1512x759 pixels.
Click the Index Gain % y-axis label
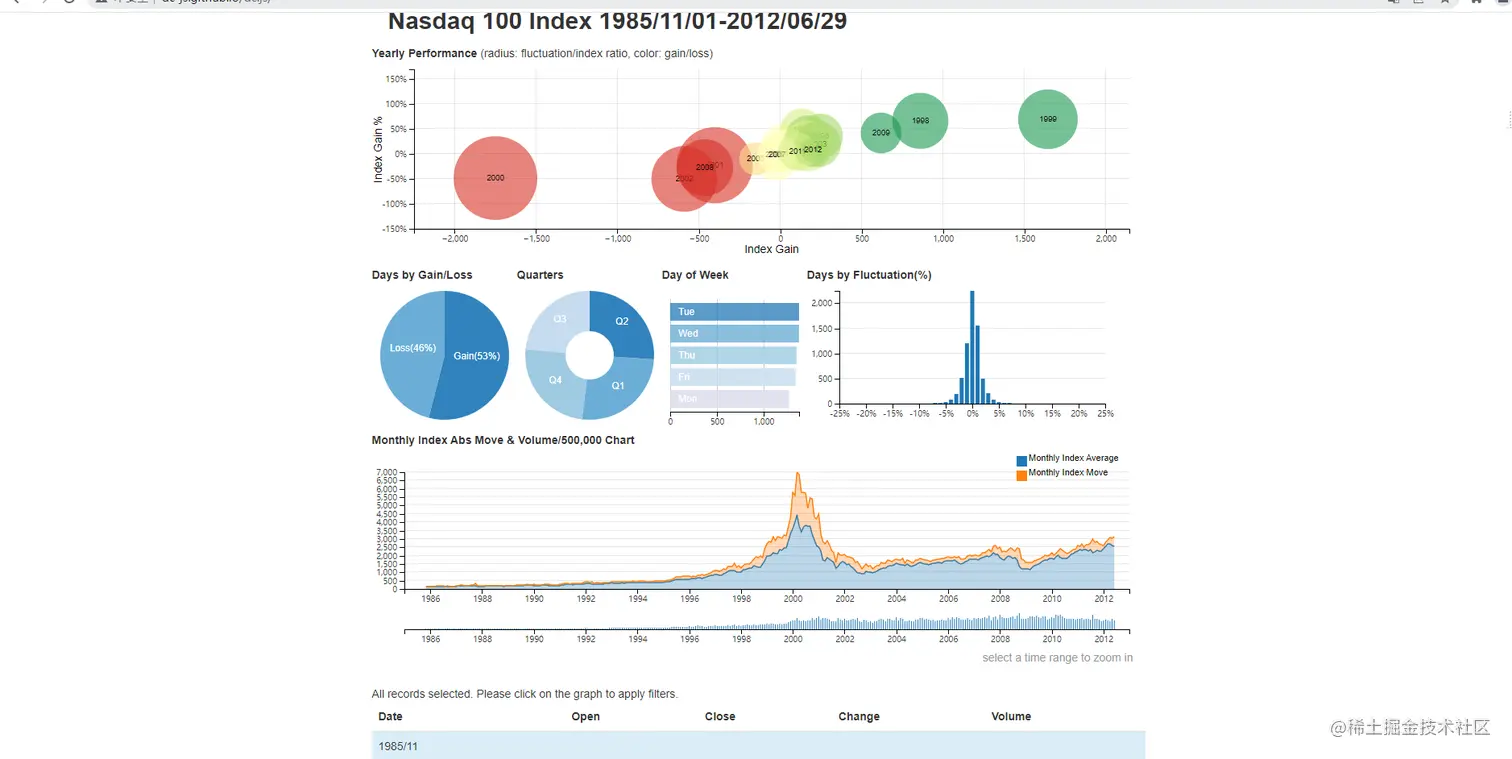point(378,150)
